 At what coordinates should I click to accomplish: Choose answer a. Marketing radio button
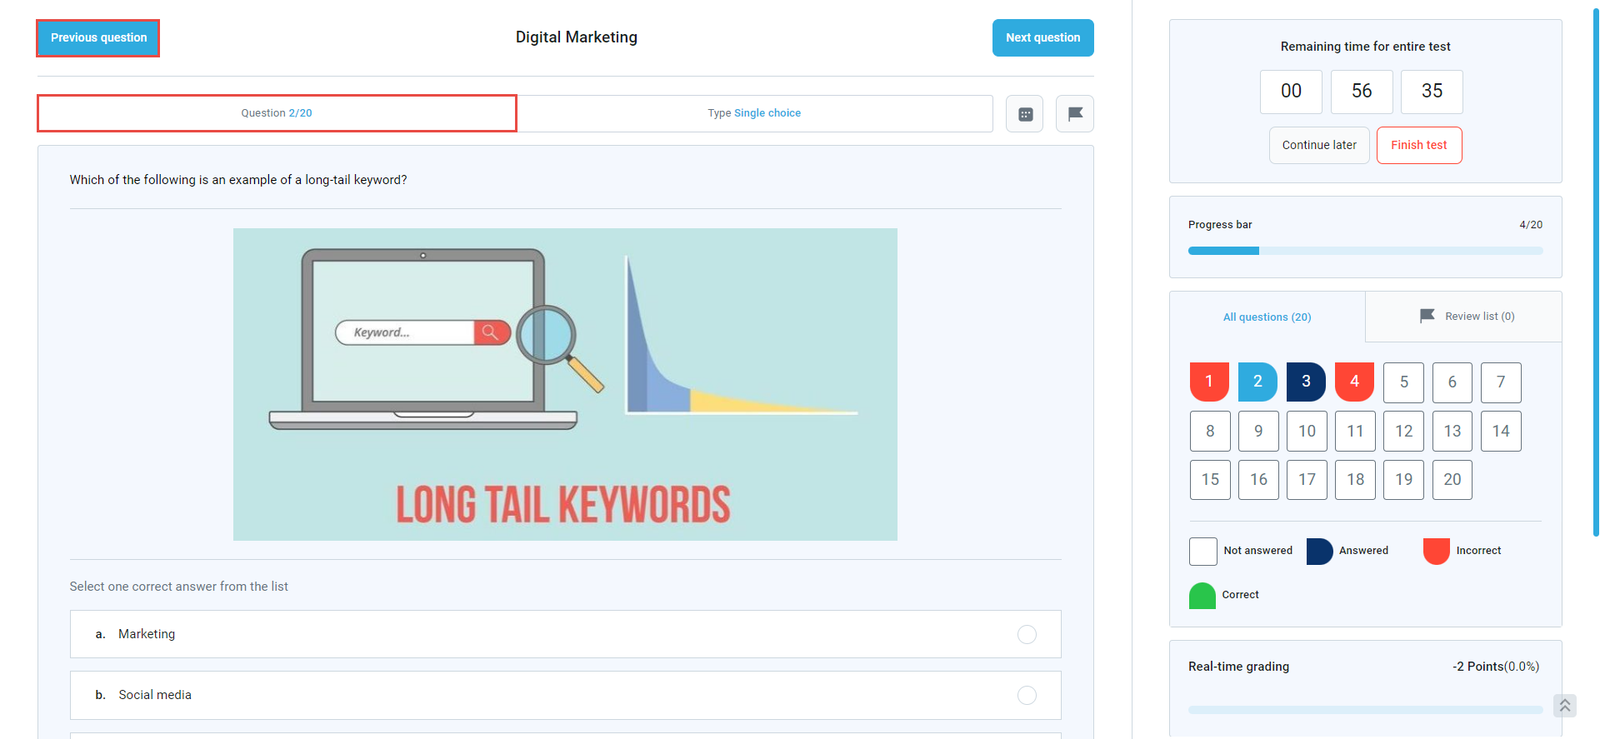[1026, 634]
